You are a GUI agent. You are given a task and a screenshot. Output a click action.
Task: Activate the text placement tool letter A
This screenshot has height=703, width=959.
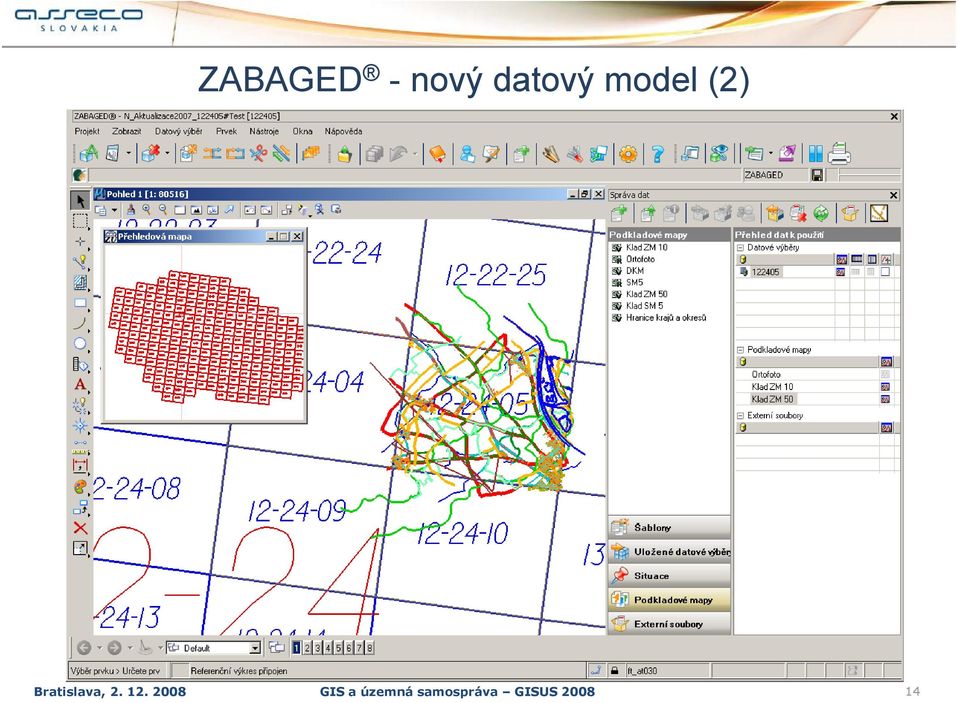coord(80,384)
